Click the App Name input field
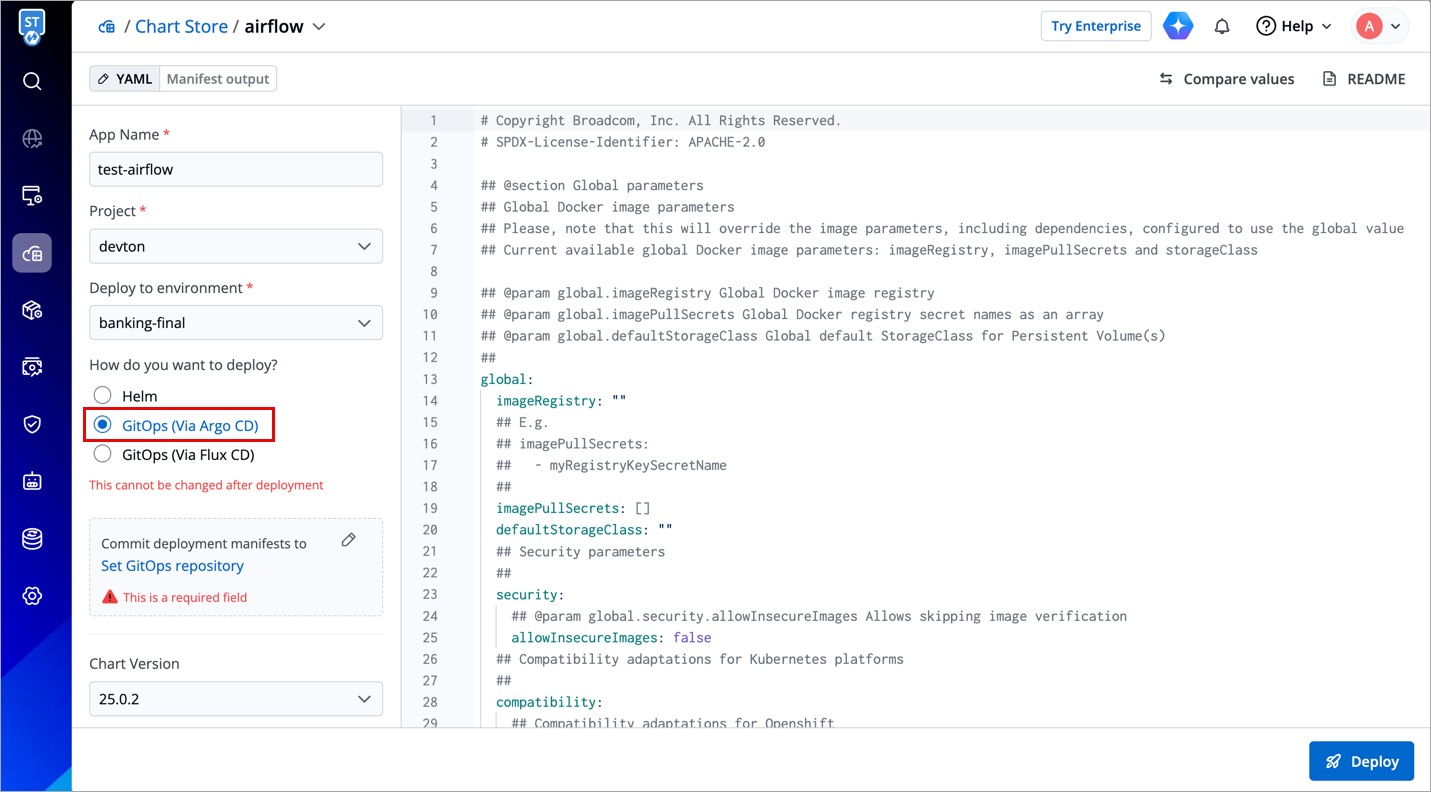Viewport: 1431px width, 792px height. click(236, 169)
